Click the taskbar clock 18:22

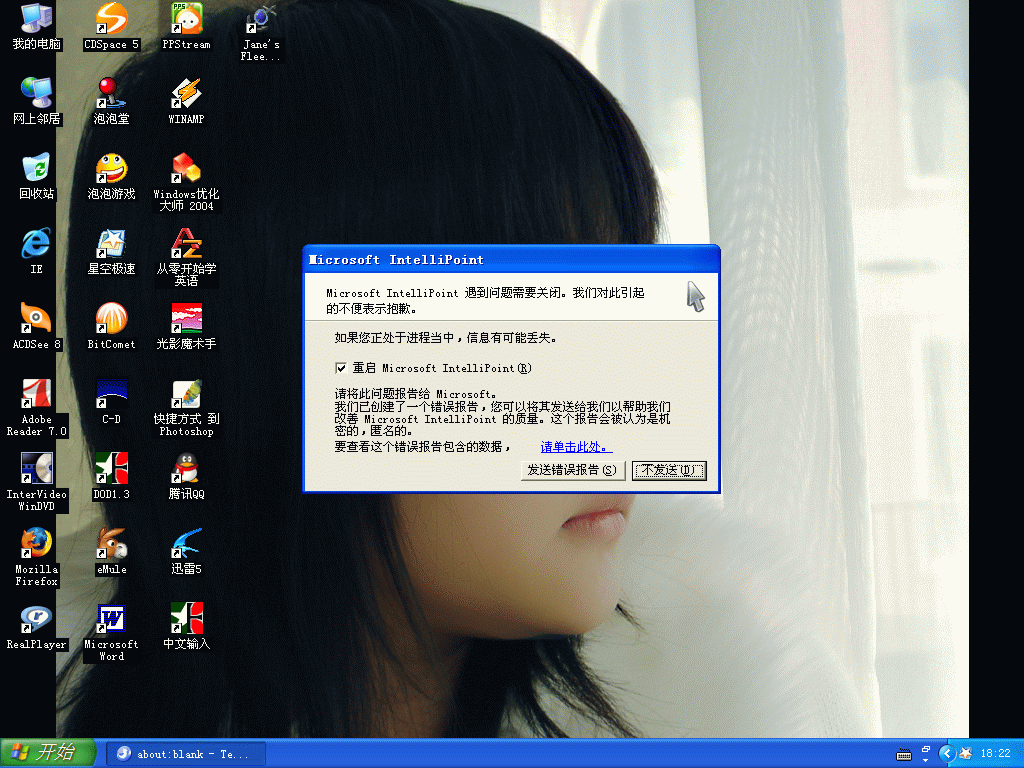(995, 754)
